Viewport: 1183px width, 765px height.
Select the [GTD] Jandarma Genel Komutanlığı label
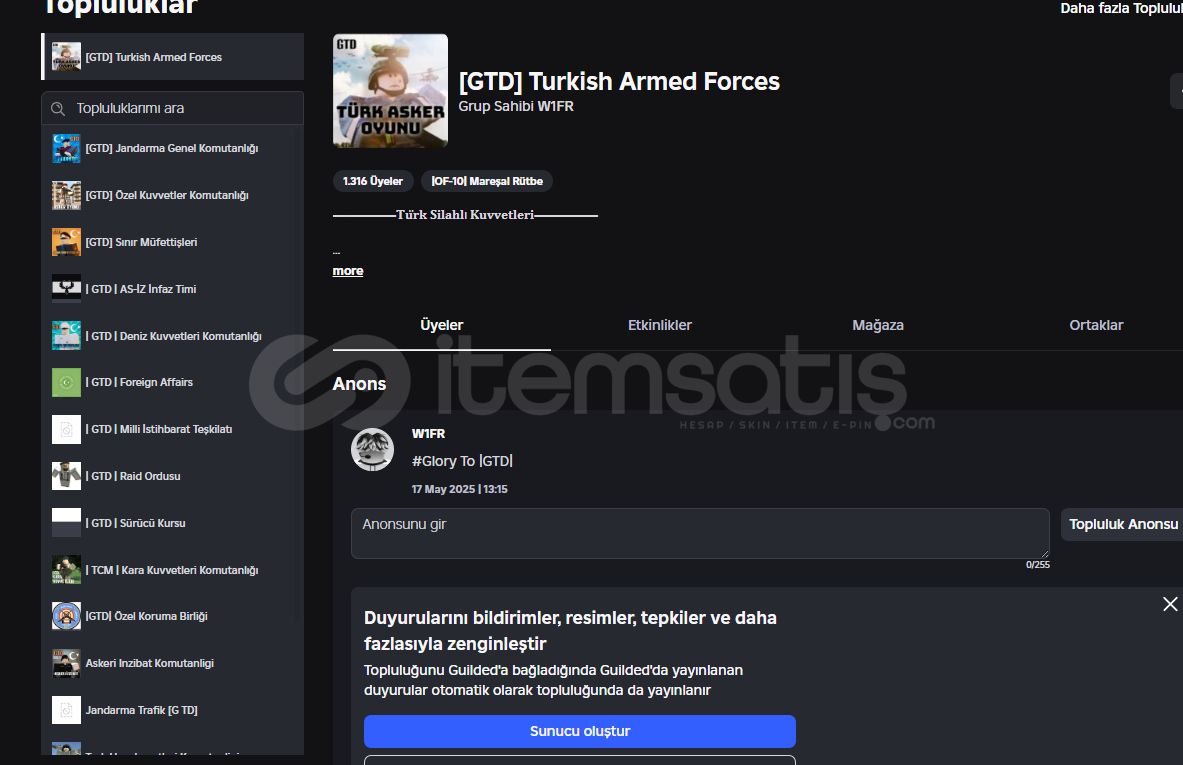[x=172, y=149]
